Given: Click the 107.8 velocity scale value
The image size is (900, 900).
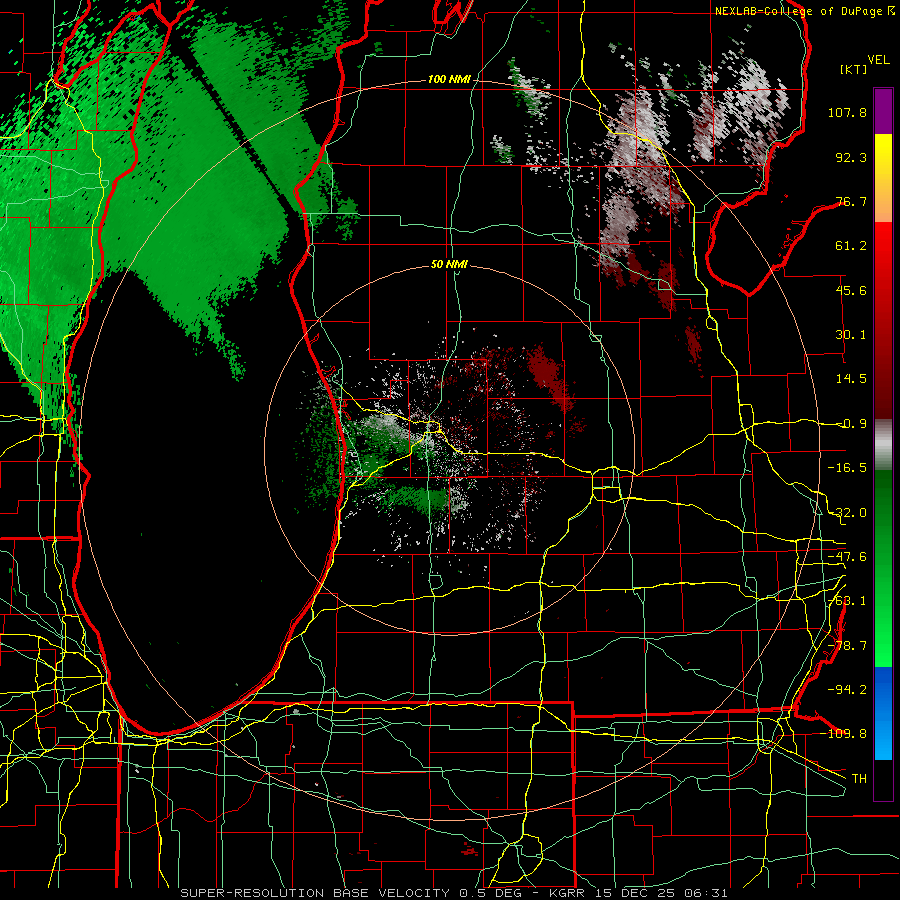Looking at the screenshot, I should click(x=847, y=113).
